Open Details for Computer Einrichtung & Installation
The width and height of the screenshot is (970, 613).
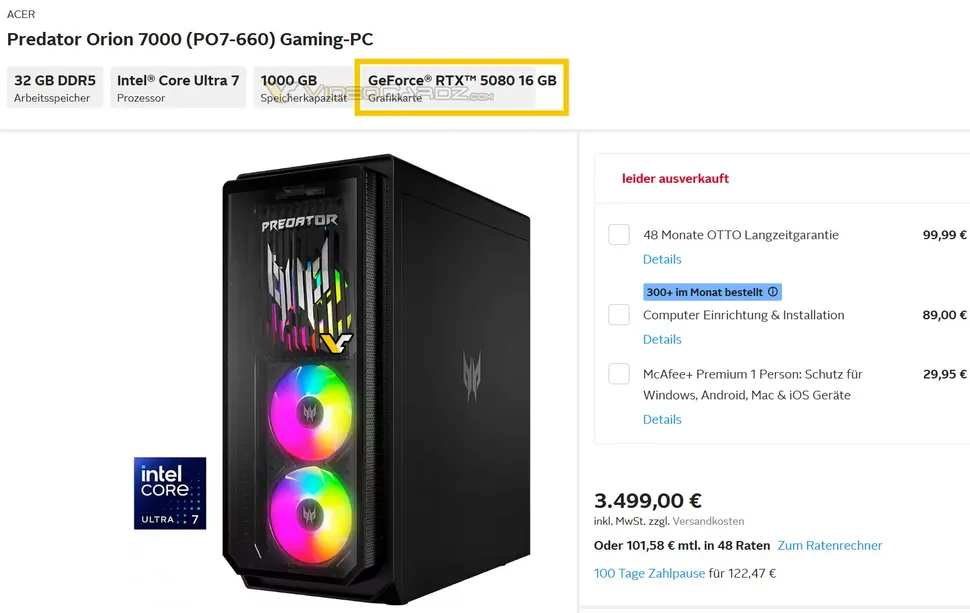[662, 339]
